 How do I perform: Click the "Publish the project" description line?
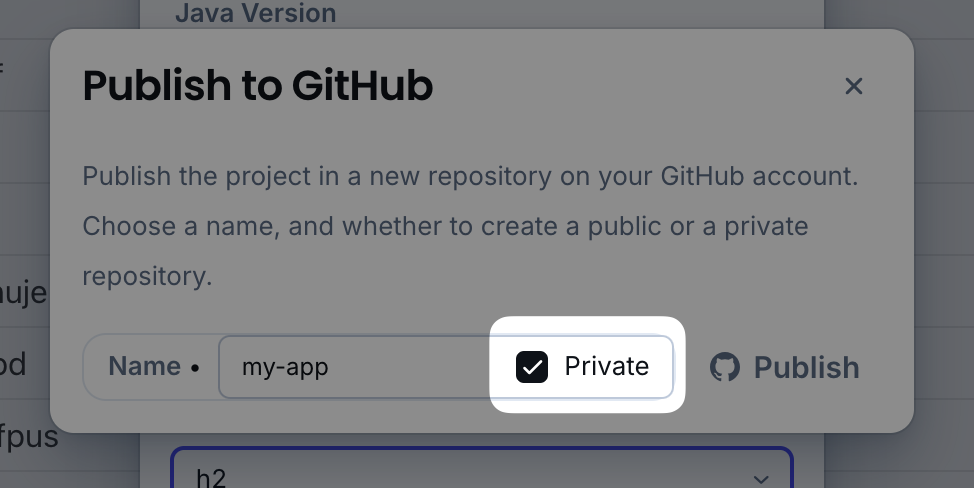[470, 178]
